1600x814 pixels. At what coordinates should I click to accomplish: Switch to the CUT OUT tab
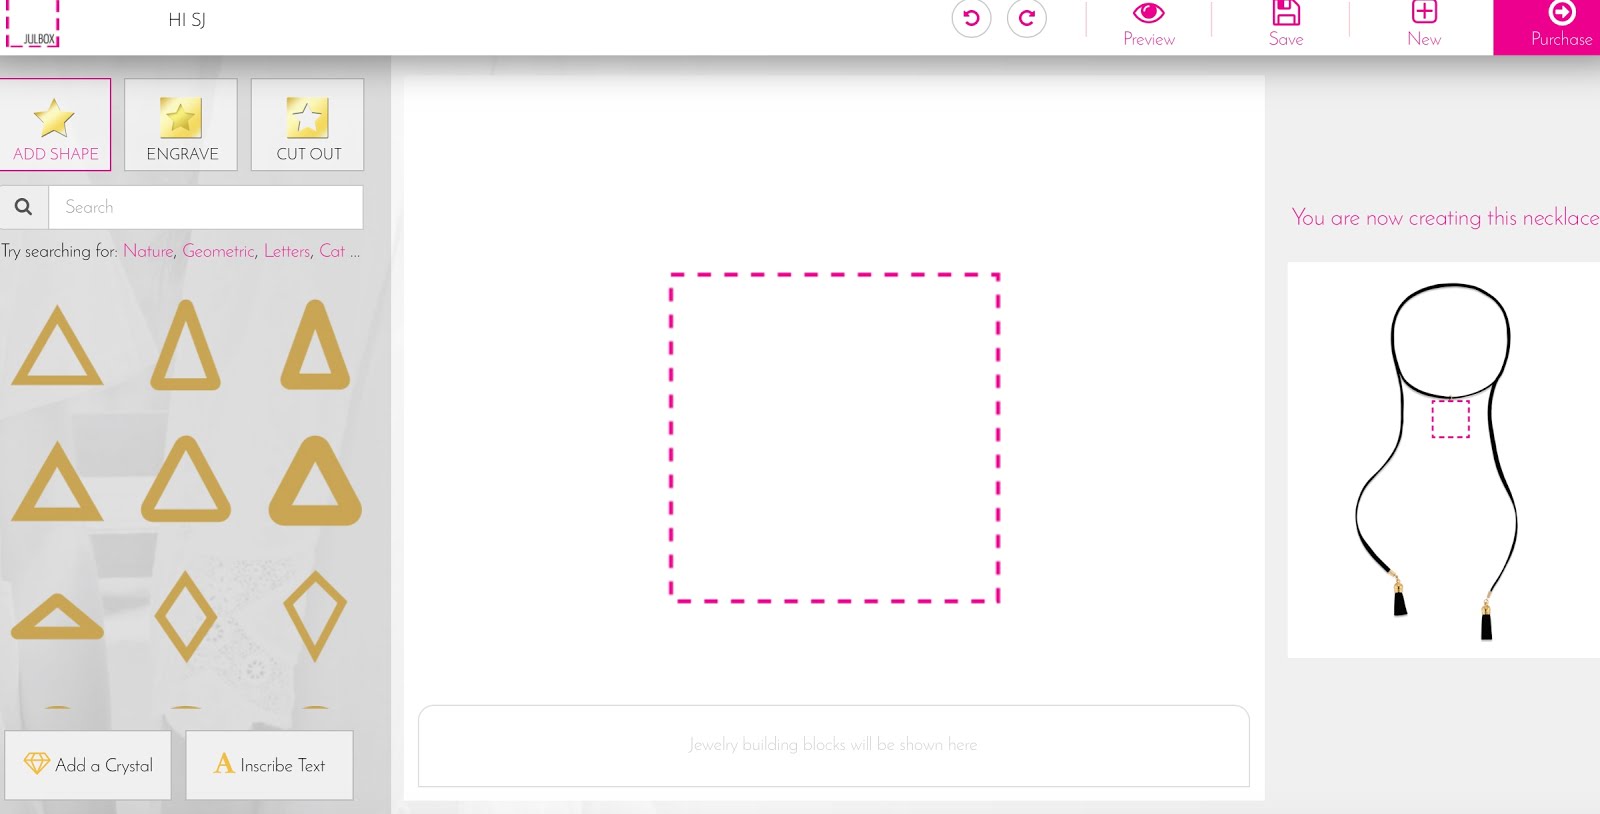pos(308,125)
